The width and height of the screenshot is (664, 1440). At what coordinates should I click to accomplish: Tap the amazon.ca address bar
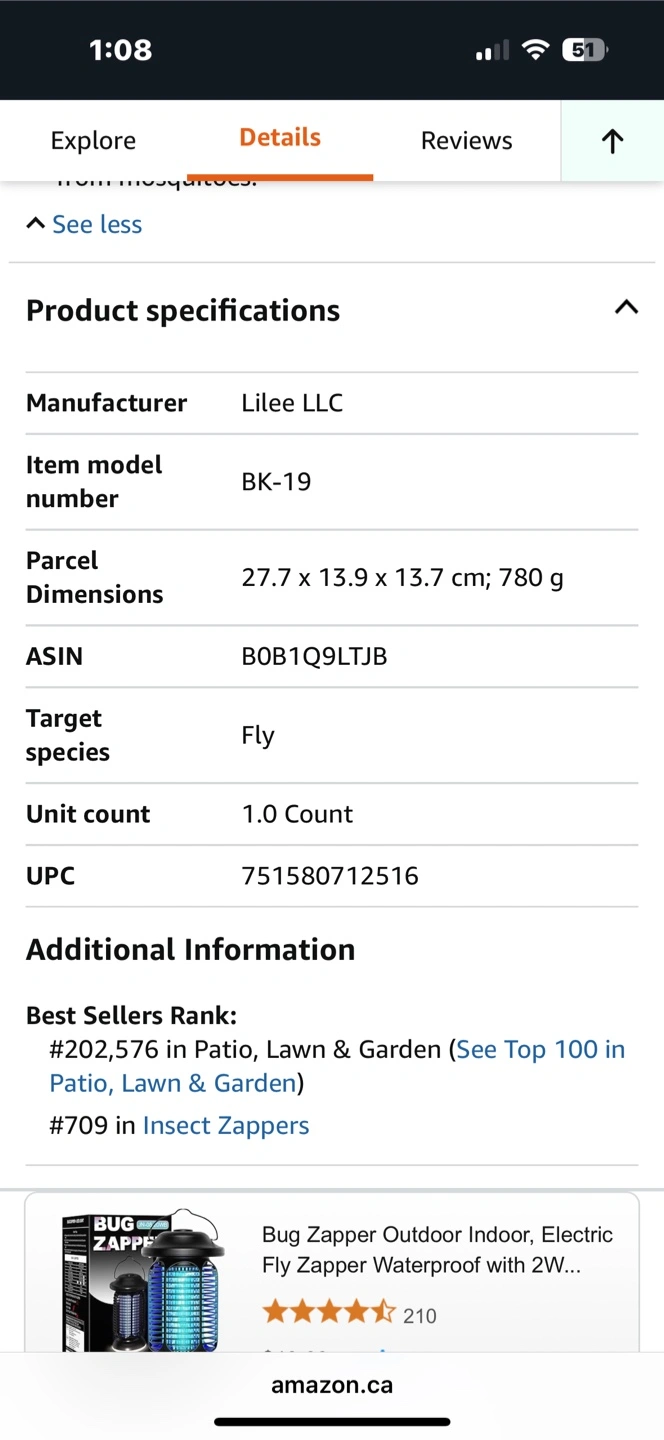[332, 1386]
